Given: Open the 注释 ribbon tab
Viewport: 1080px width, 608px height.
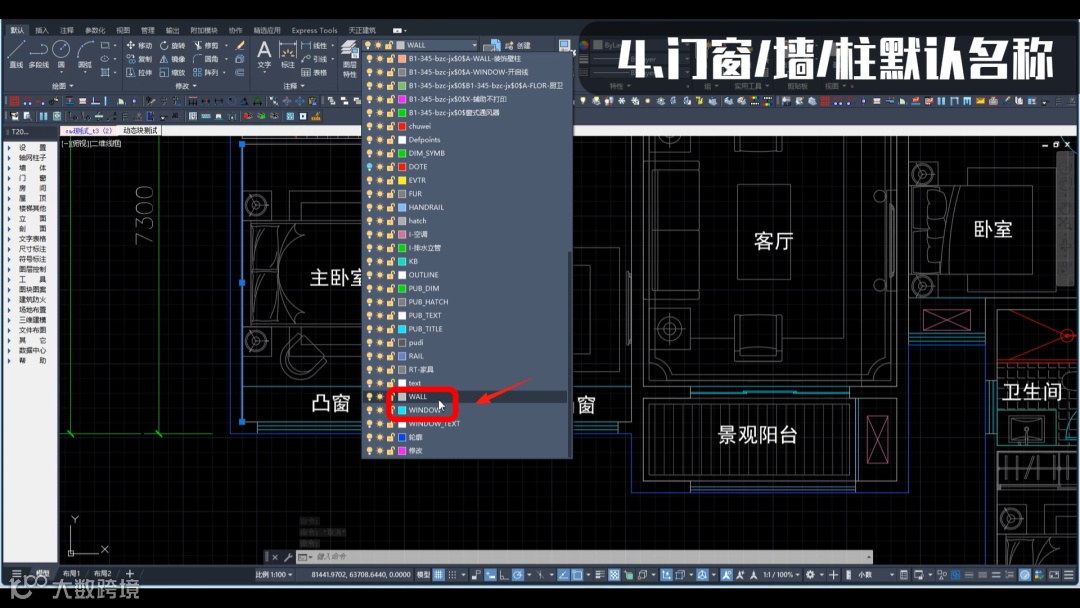Looking at the screenshot, I should (67, 30).
